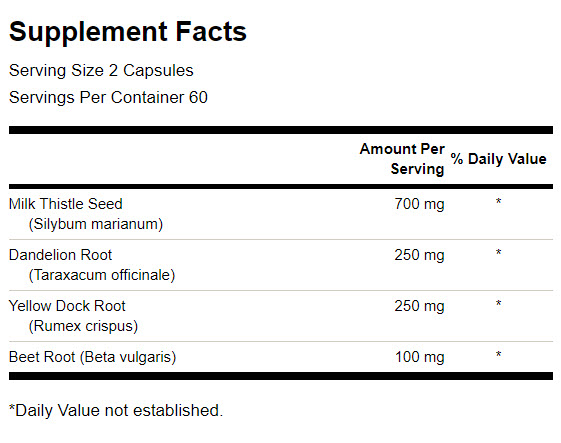Image resolution: width=561 pixels, height=443 pixels.
Task: Select the Dandelion Root ingredient name
Action: [60, 255]
